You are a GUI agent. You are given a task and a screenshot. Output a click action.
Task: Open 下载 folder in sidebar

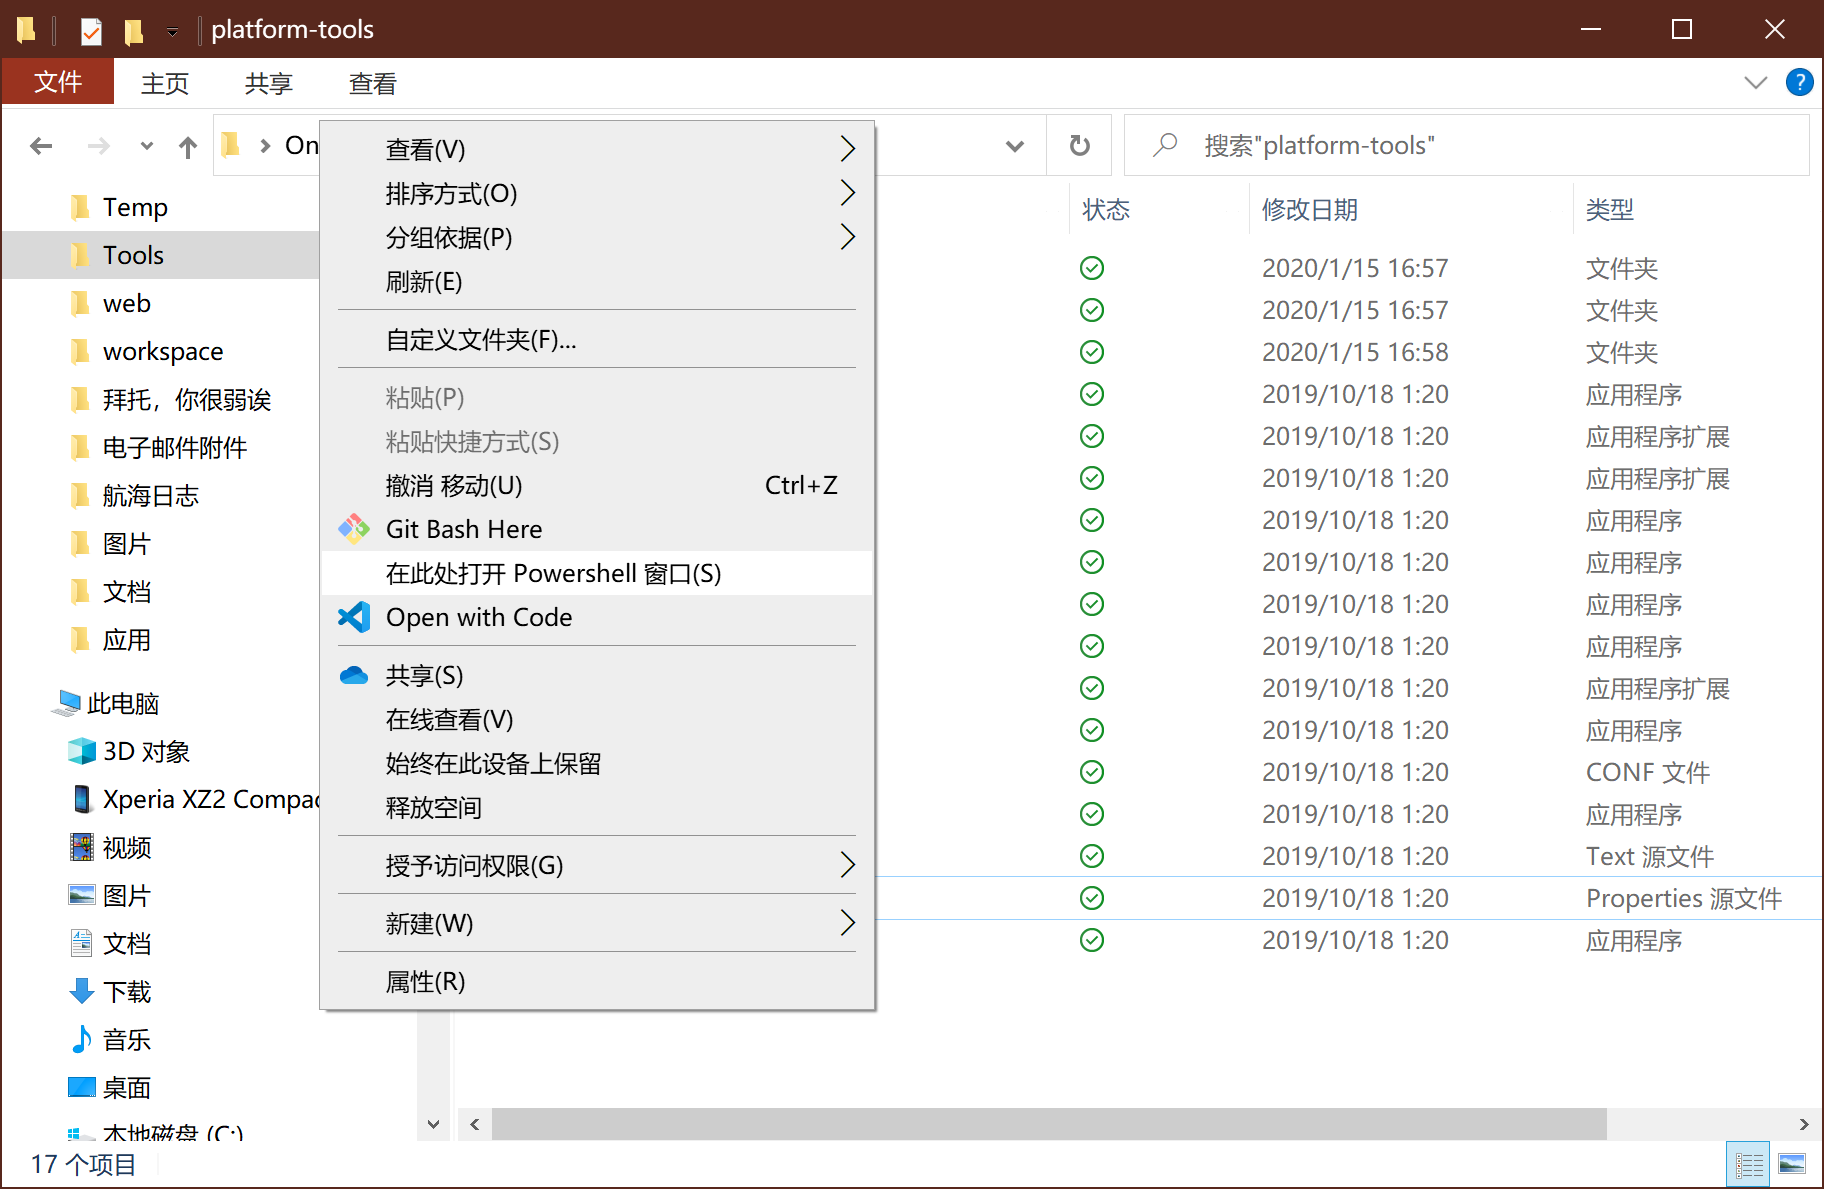(x=112, y=992)
